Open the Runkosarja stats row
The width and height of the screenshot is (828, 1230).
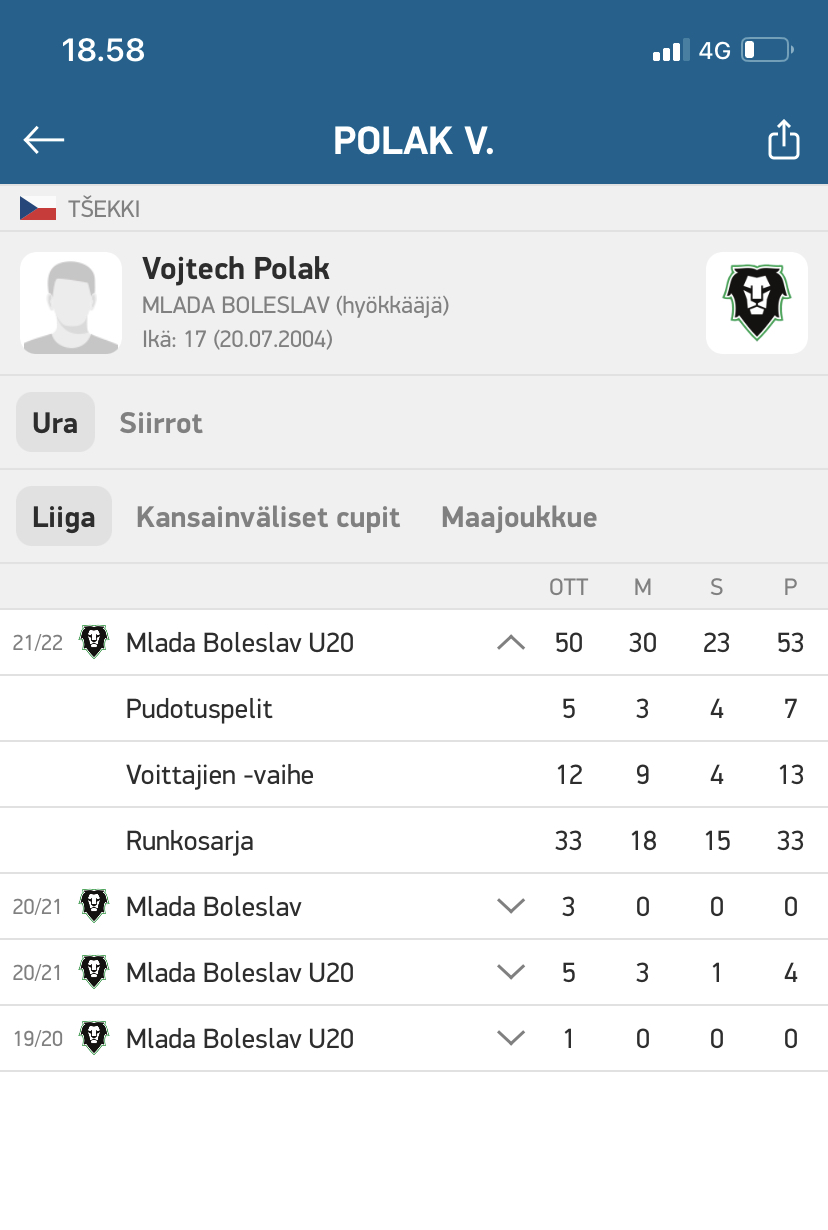(414, 840)
